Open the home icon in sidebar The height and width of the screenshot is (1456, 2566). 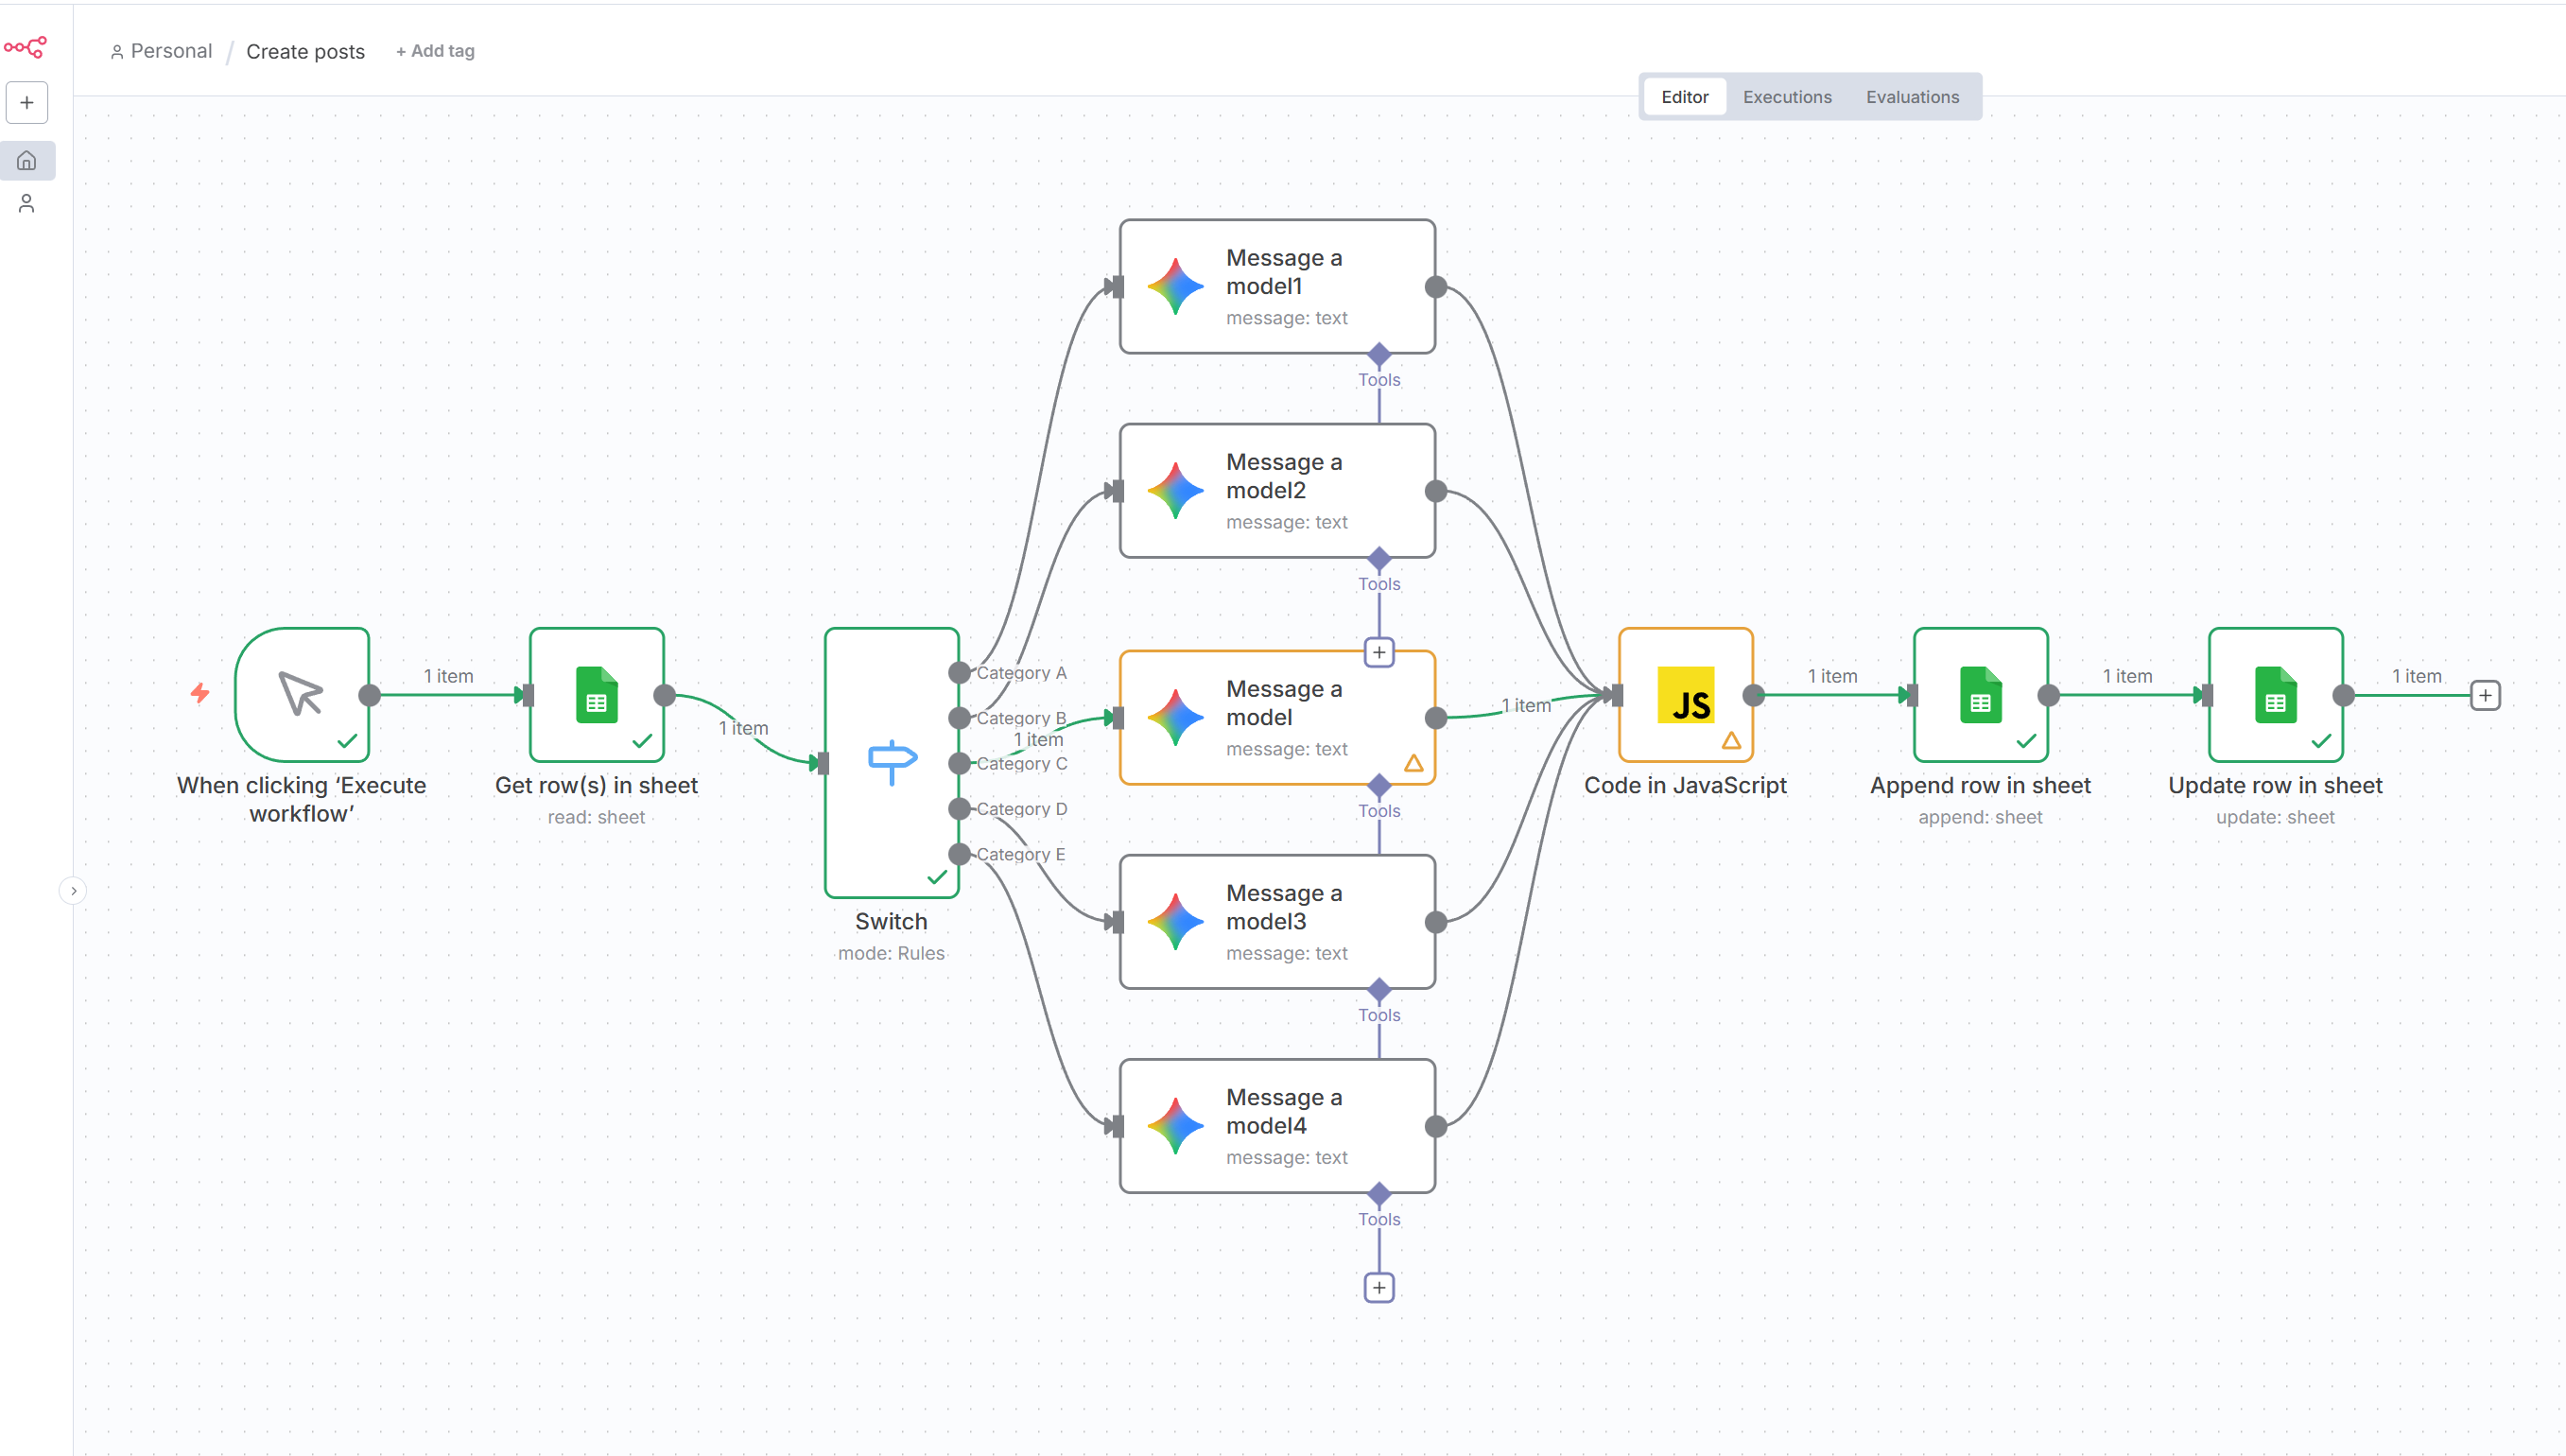pos(27,160)
